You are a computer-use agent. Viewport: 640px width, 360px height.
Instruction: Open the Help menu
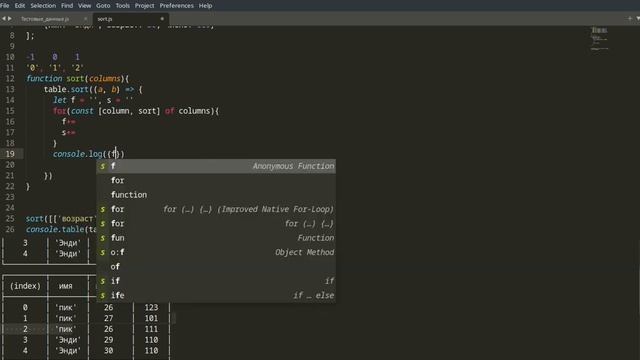point(205,6)
